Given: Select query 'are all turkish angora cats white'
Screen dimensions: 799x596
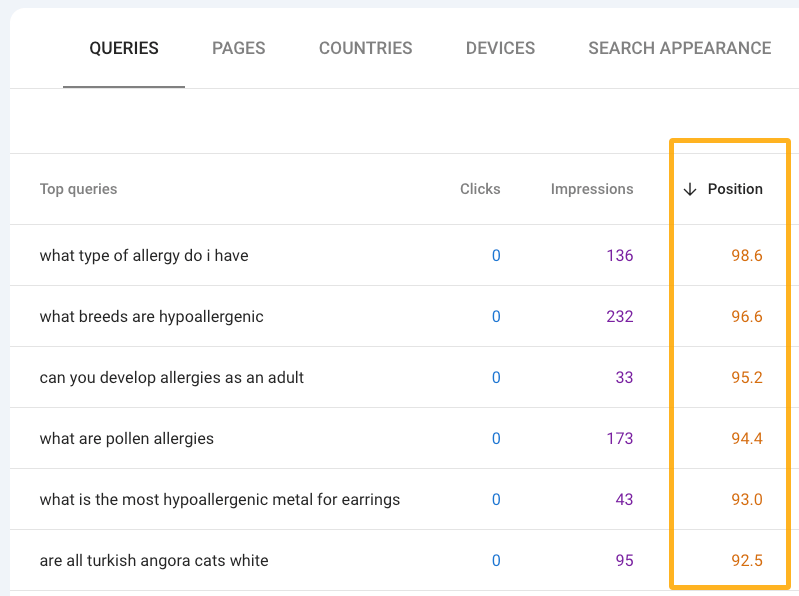Looking at the screenshot, I should point(154,560).
